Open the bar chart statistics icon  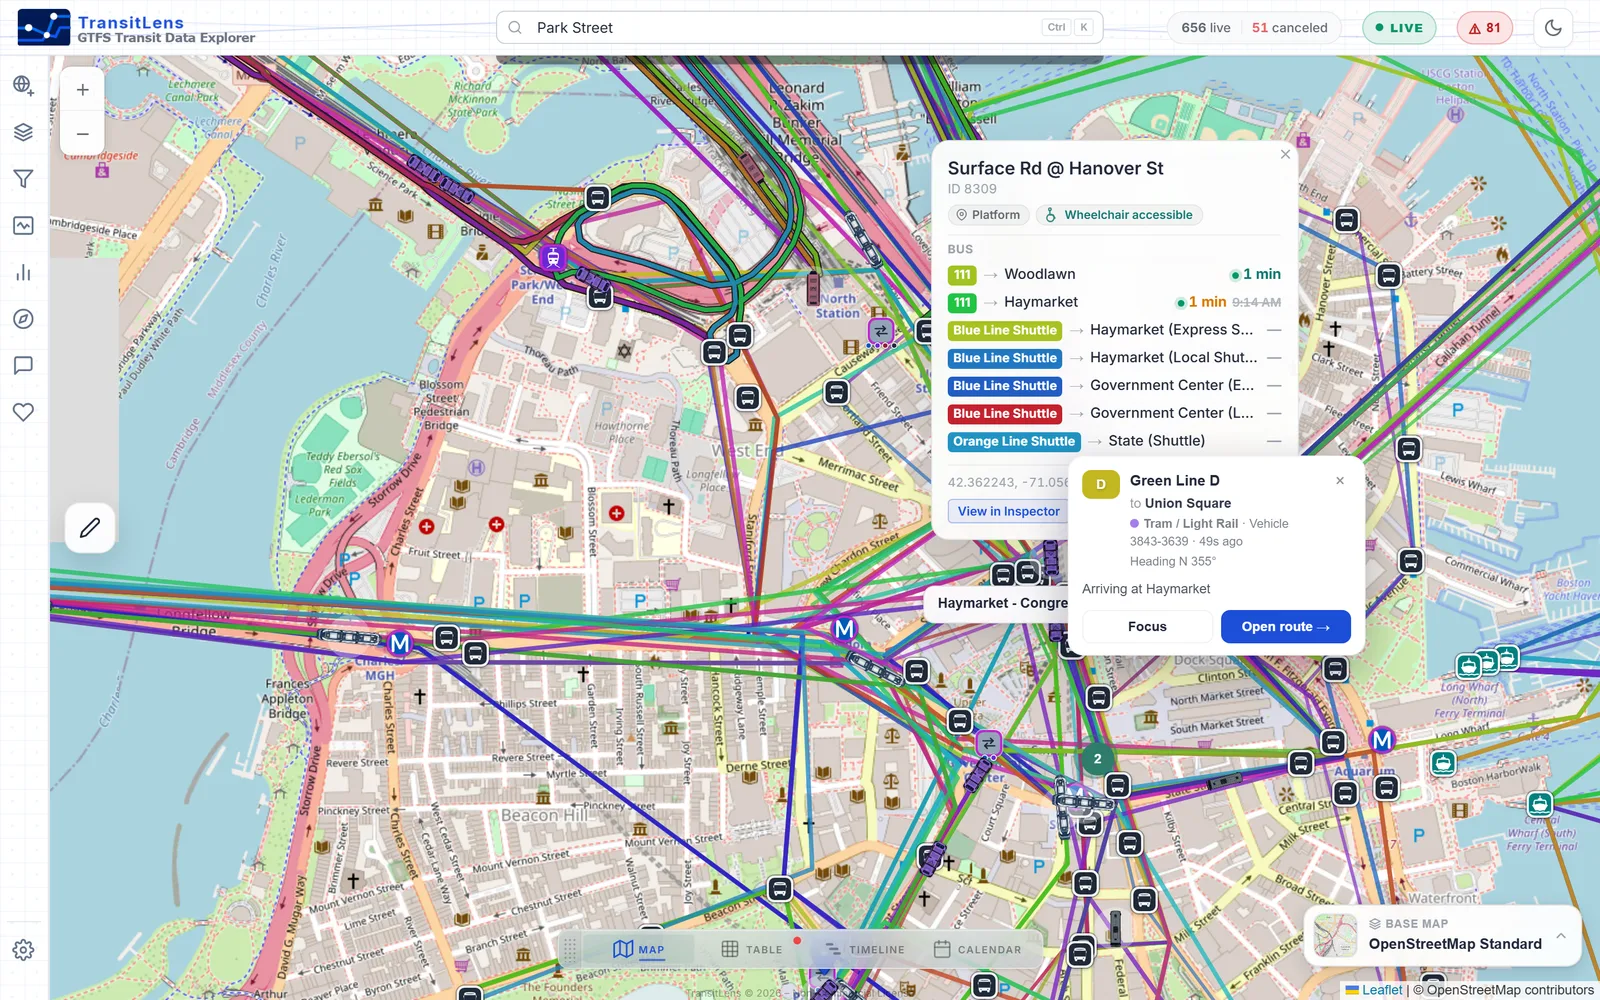[23, 272]
